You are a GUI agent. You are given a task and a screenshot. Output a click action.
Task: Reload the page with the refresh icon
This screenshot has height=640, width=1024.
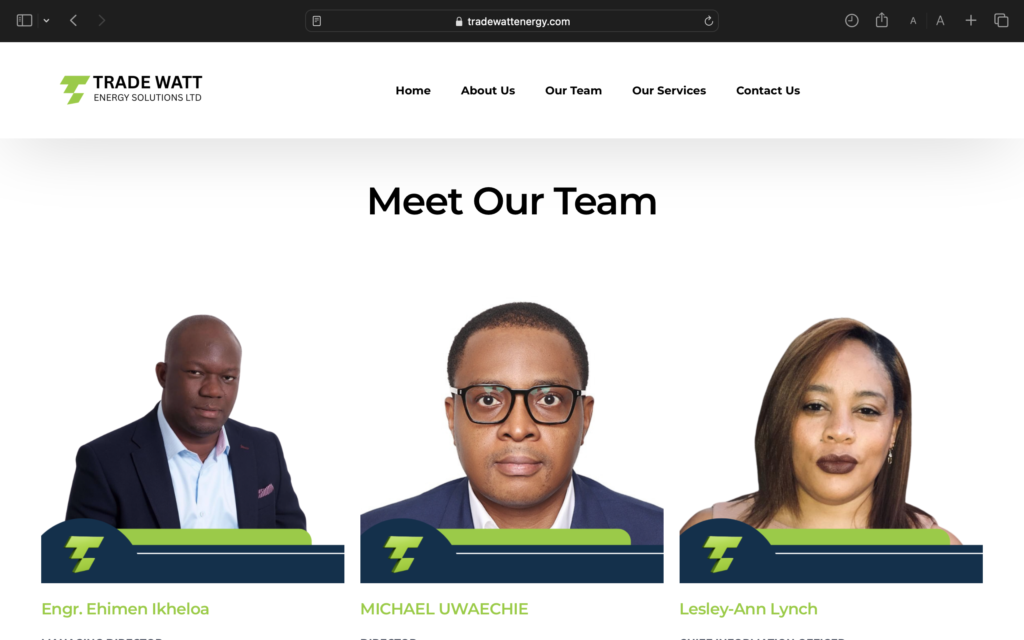709,21
